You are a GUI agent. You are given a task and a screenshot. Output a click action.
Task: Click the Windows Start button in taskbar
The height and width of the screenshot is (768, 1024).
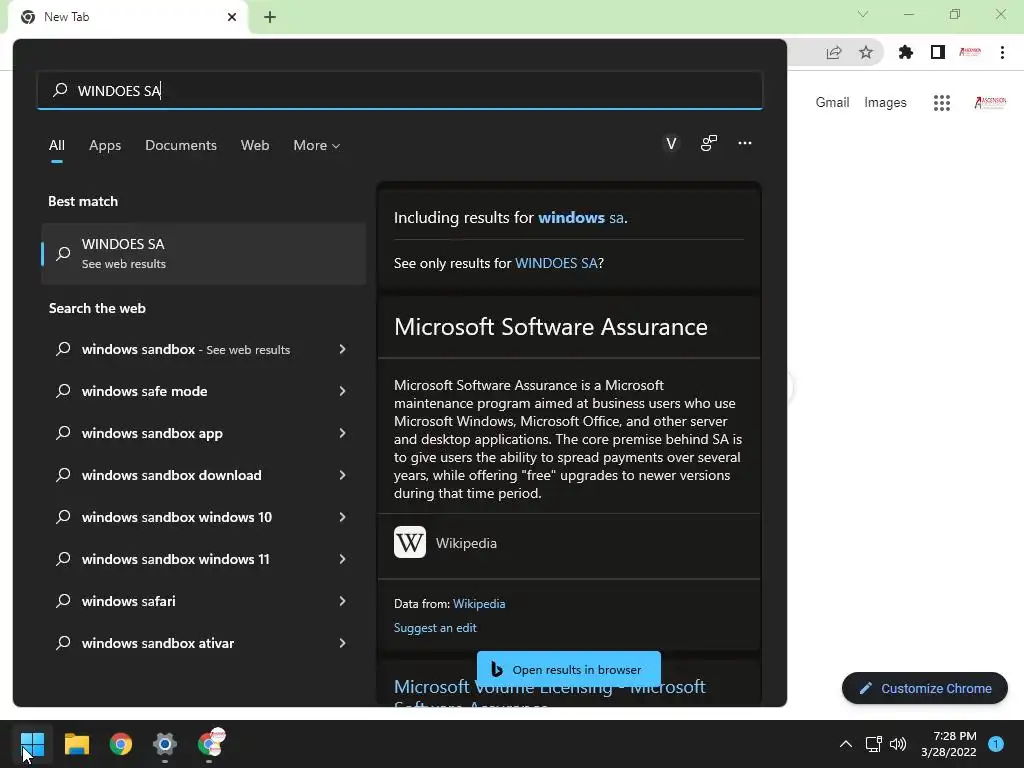[x=32, y=744]
